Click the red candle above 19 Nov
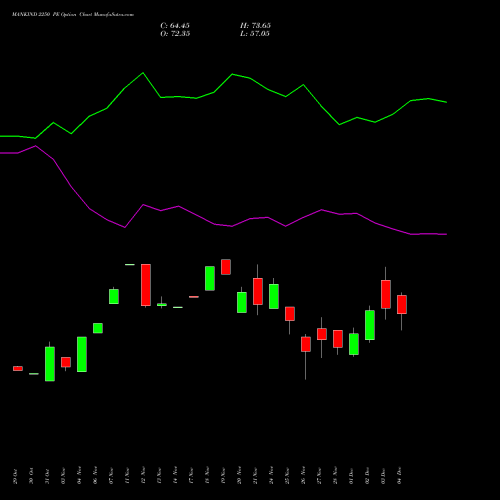500x500 pixels. tap(226, 267)
